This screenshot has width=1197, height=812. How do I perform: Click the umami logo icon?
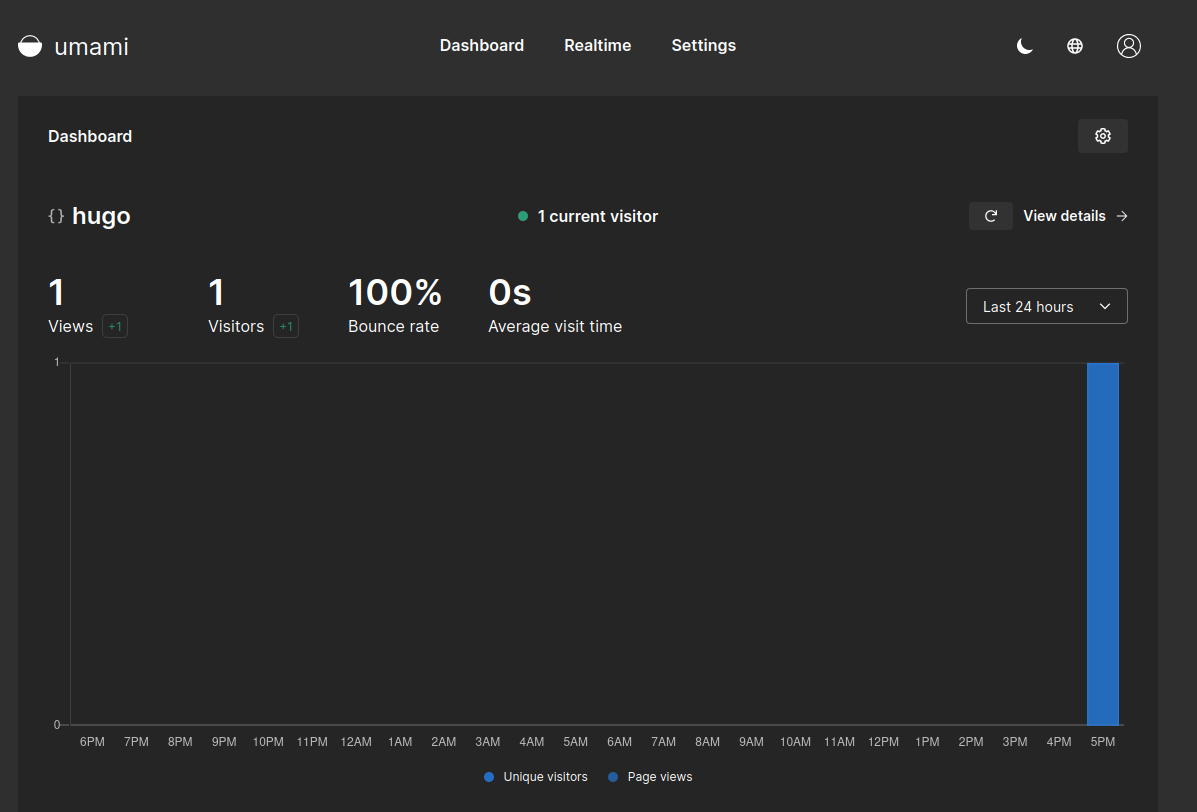click(30, 46)
